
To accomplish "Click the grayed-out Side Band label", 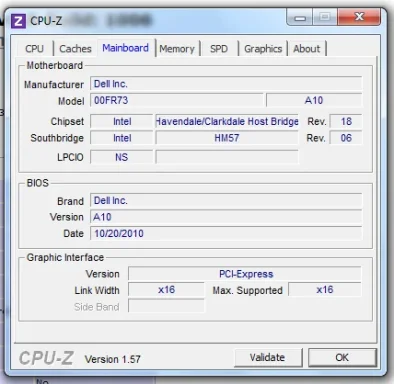I will coord(97,307).
